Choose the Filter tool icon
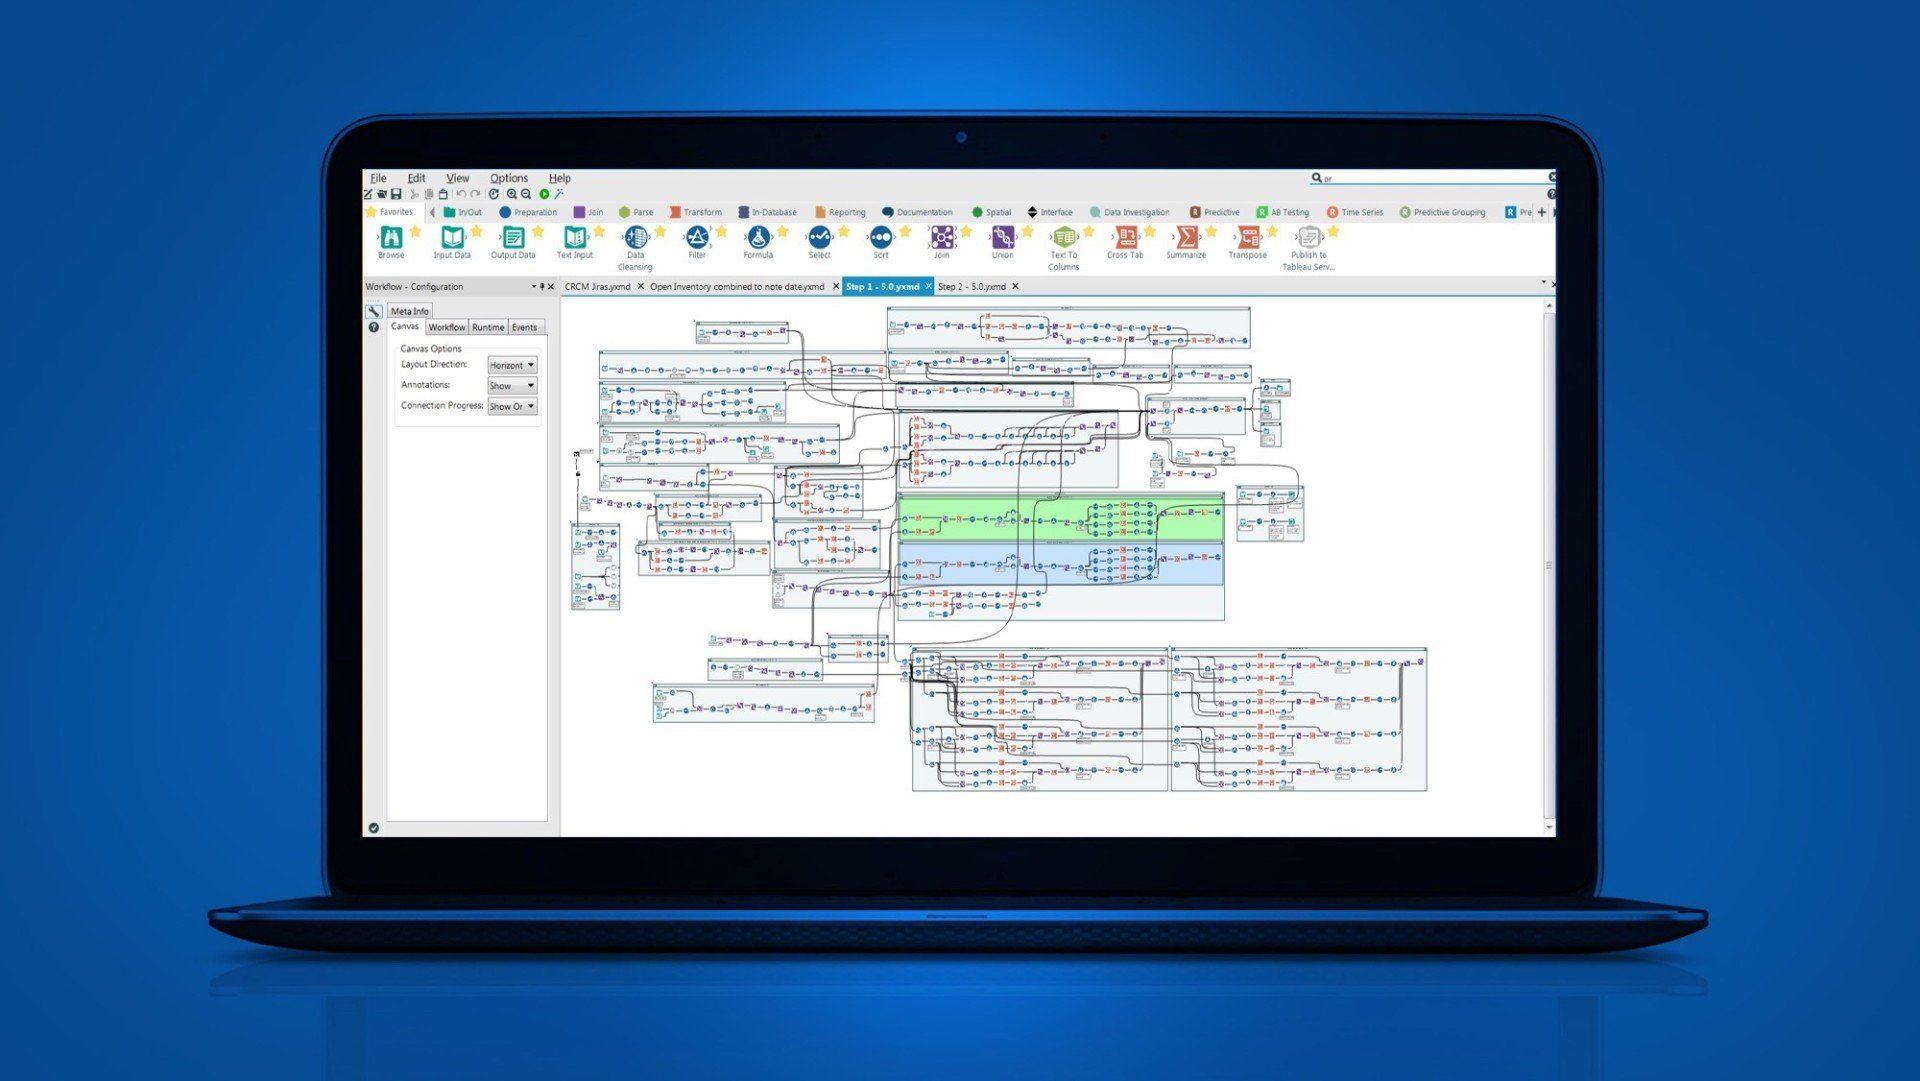Image resolution: width=1920 pixels, height=1081 pixels. [697, 238]
